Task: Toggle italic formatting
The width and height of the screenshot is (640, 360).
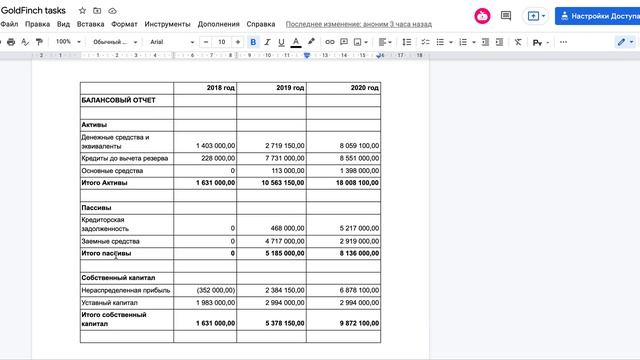Action: coord(267,42)
